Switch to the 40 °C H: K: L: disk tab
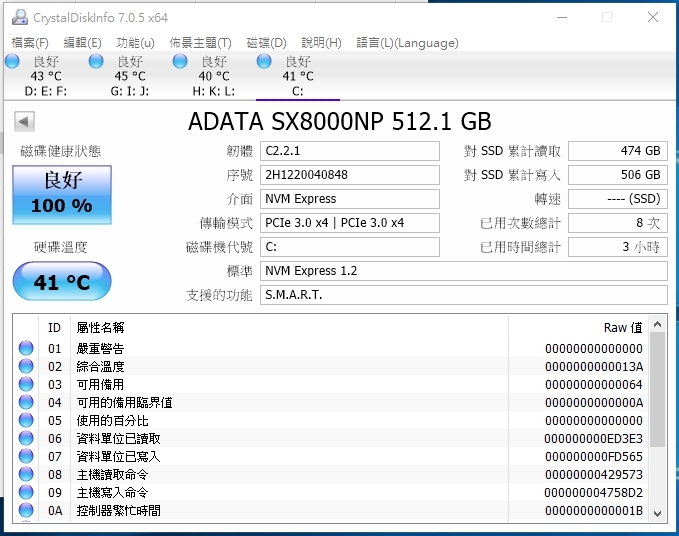The width and height of the screenshot is (679, 536). [x=213, y=76]
